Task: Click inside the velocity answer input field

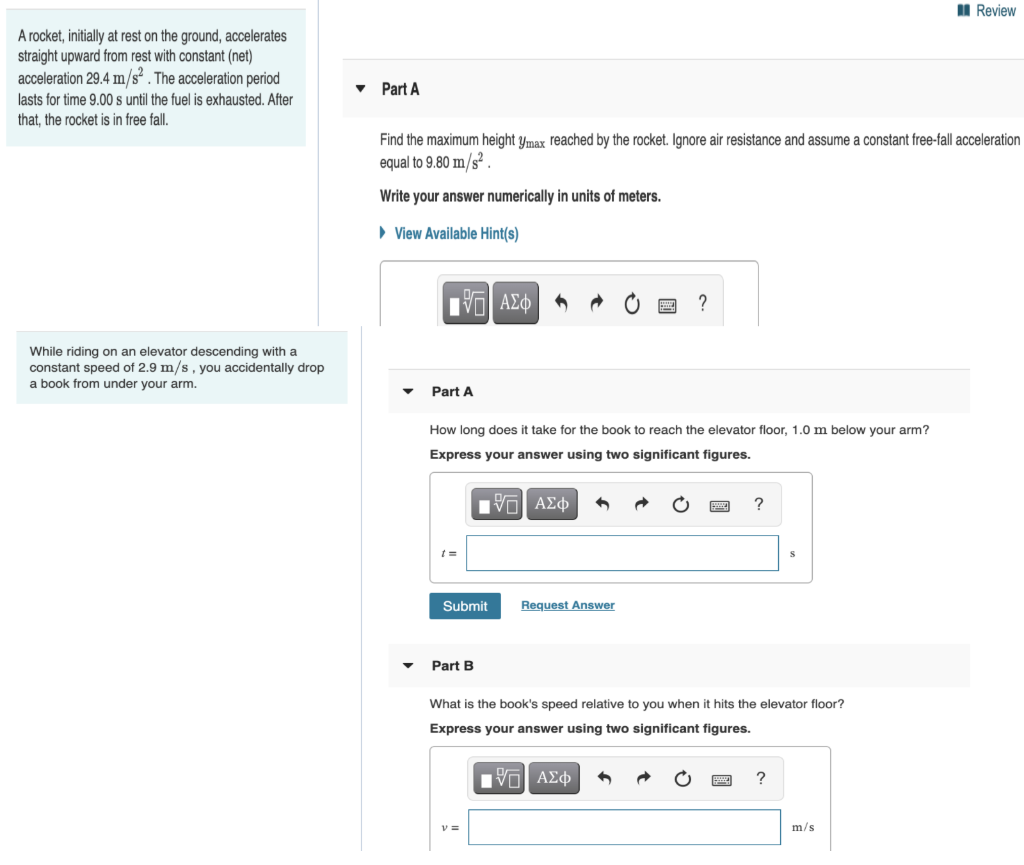Action: pos(624,827)
